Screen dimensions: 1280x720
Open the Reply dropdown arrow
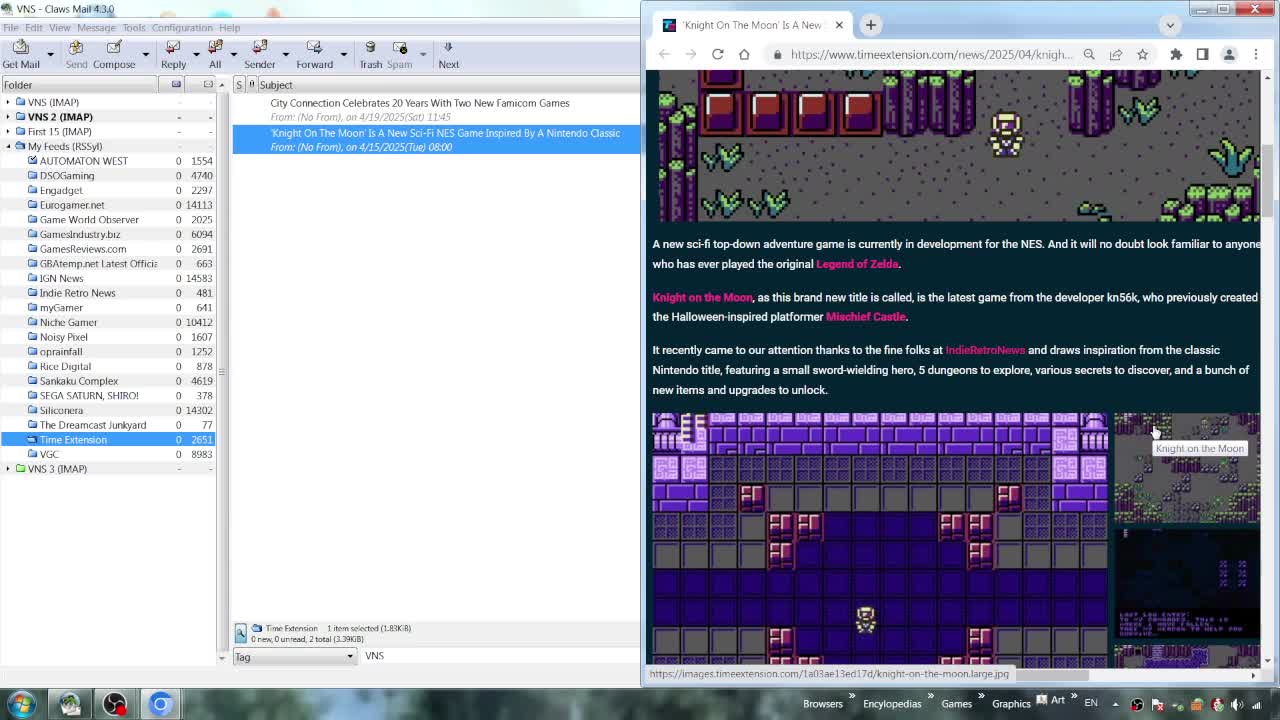(196, 55)
